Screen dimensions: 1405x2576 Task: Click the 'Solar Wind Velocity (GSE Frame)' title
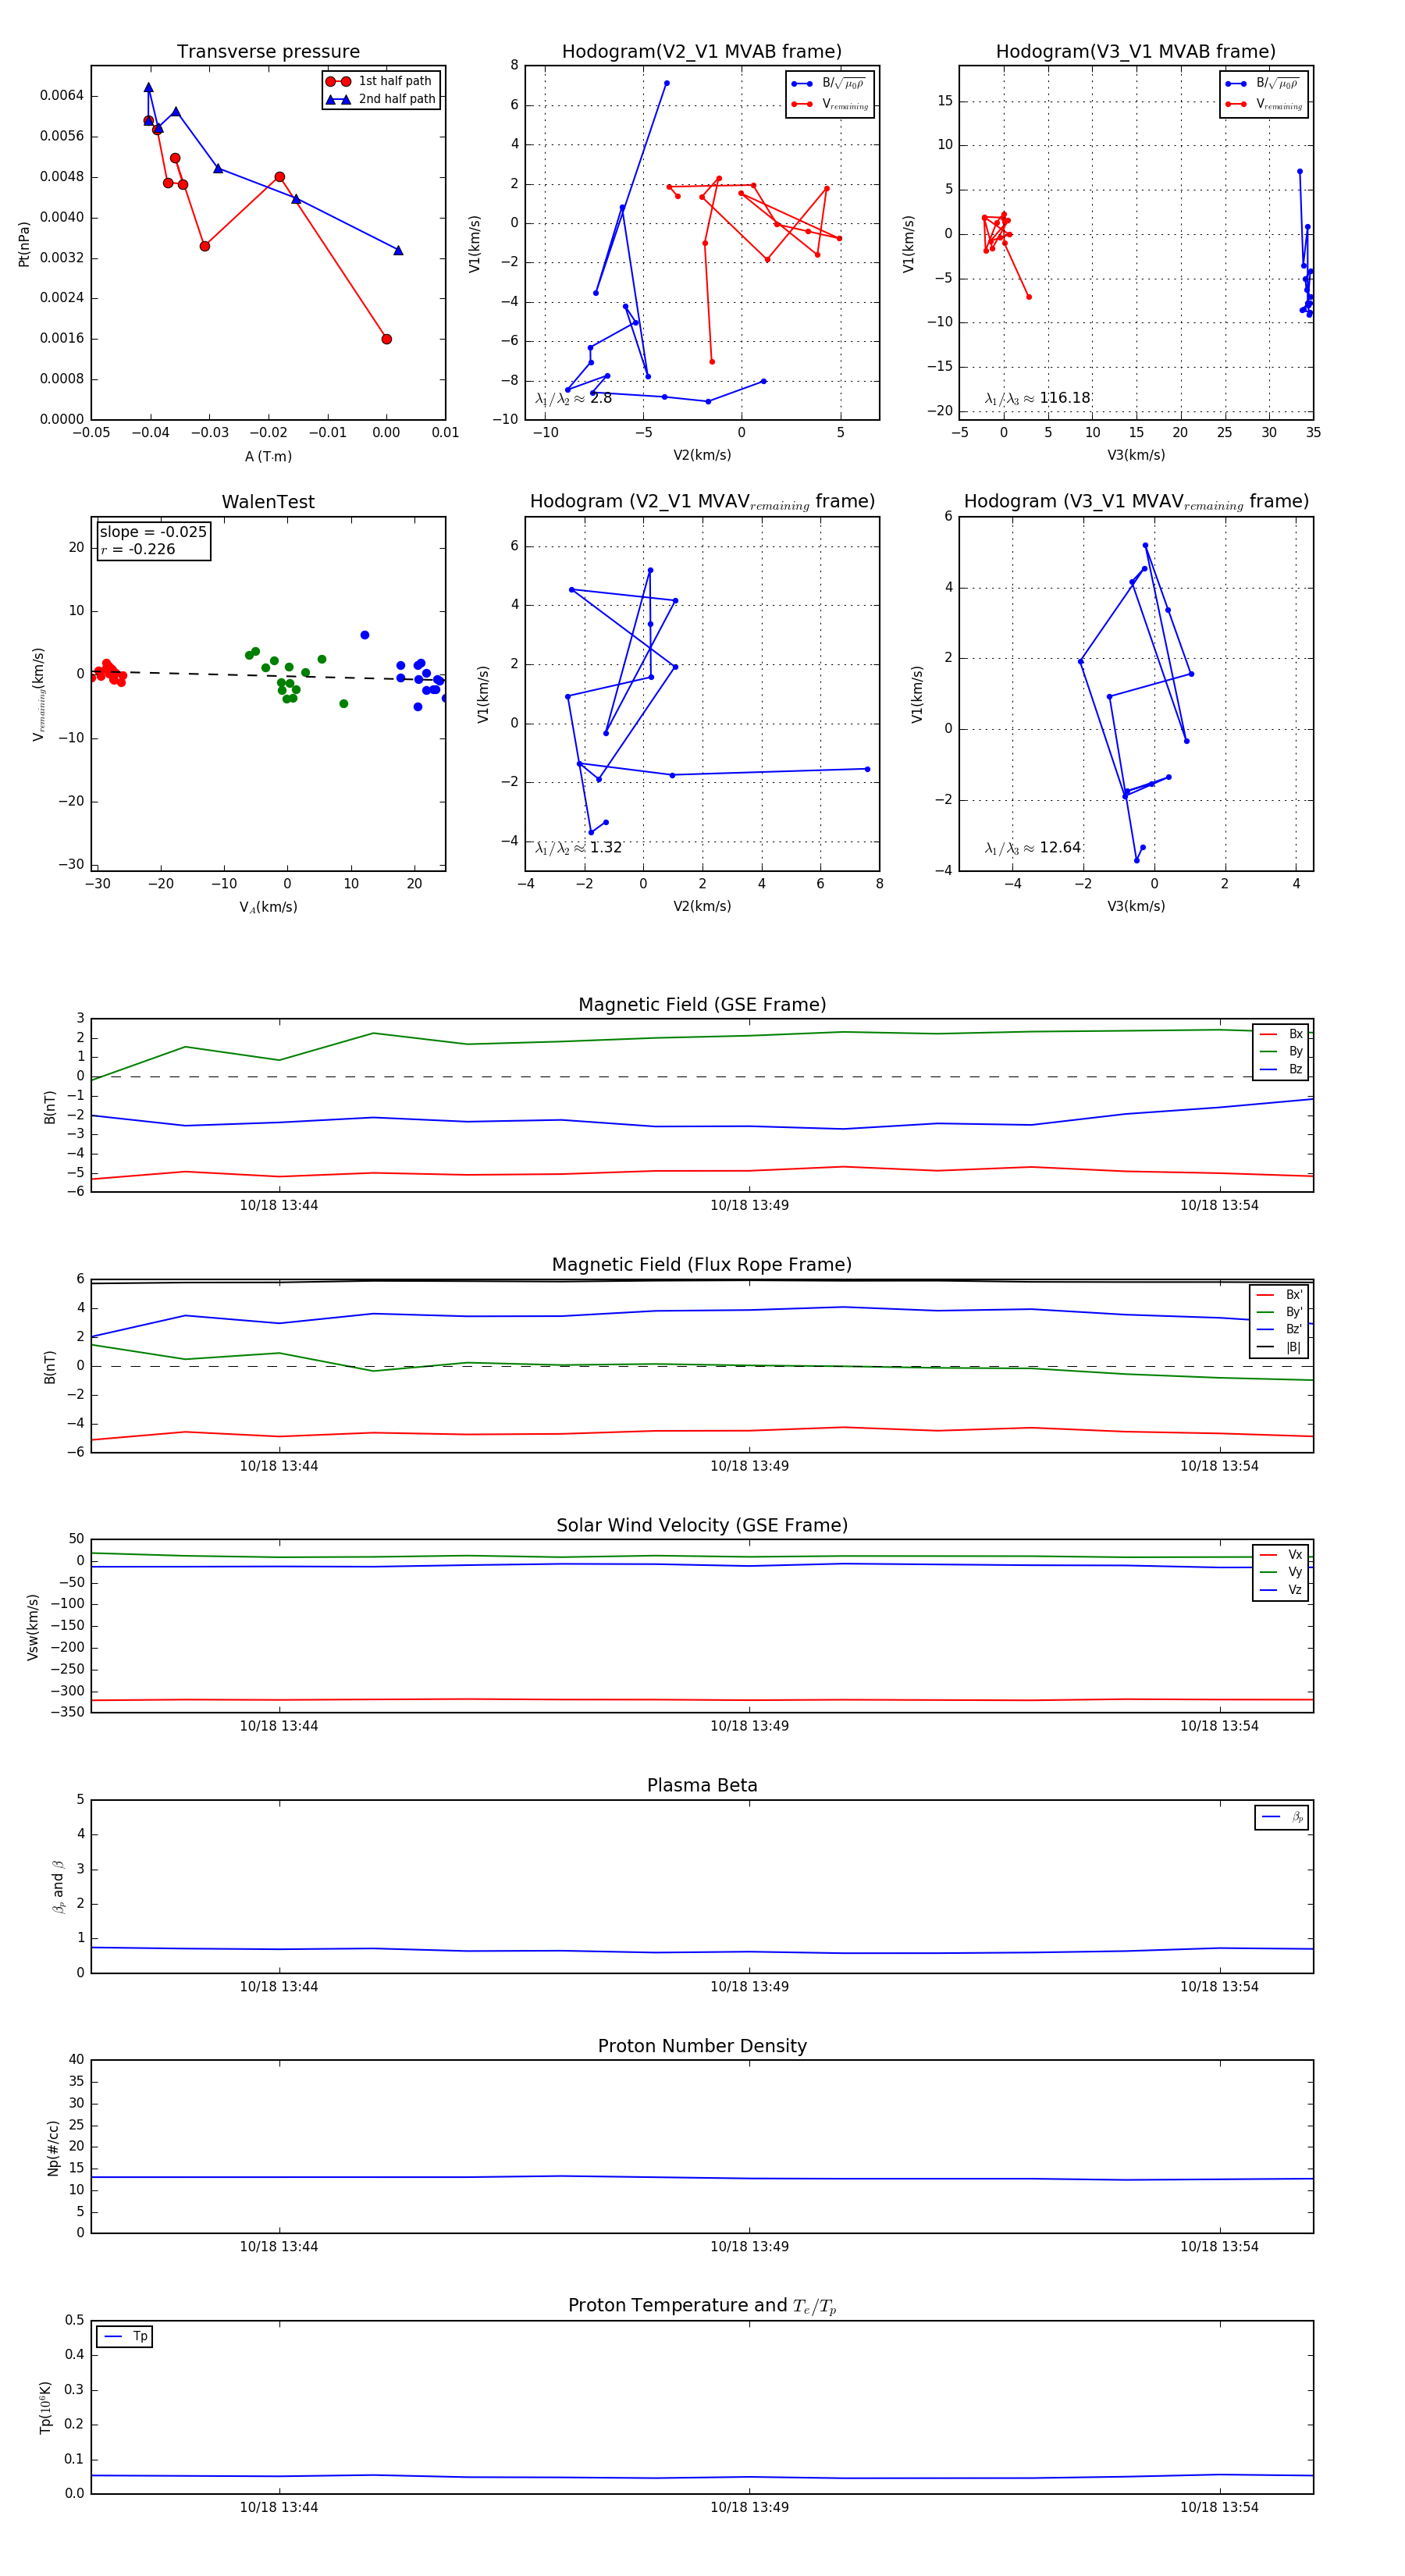(702, 1526)
